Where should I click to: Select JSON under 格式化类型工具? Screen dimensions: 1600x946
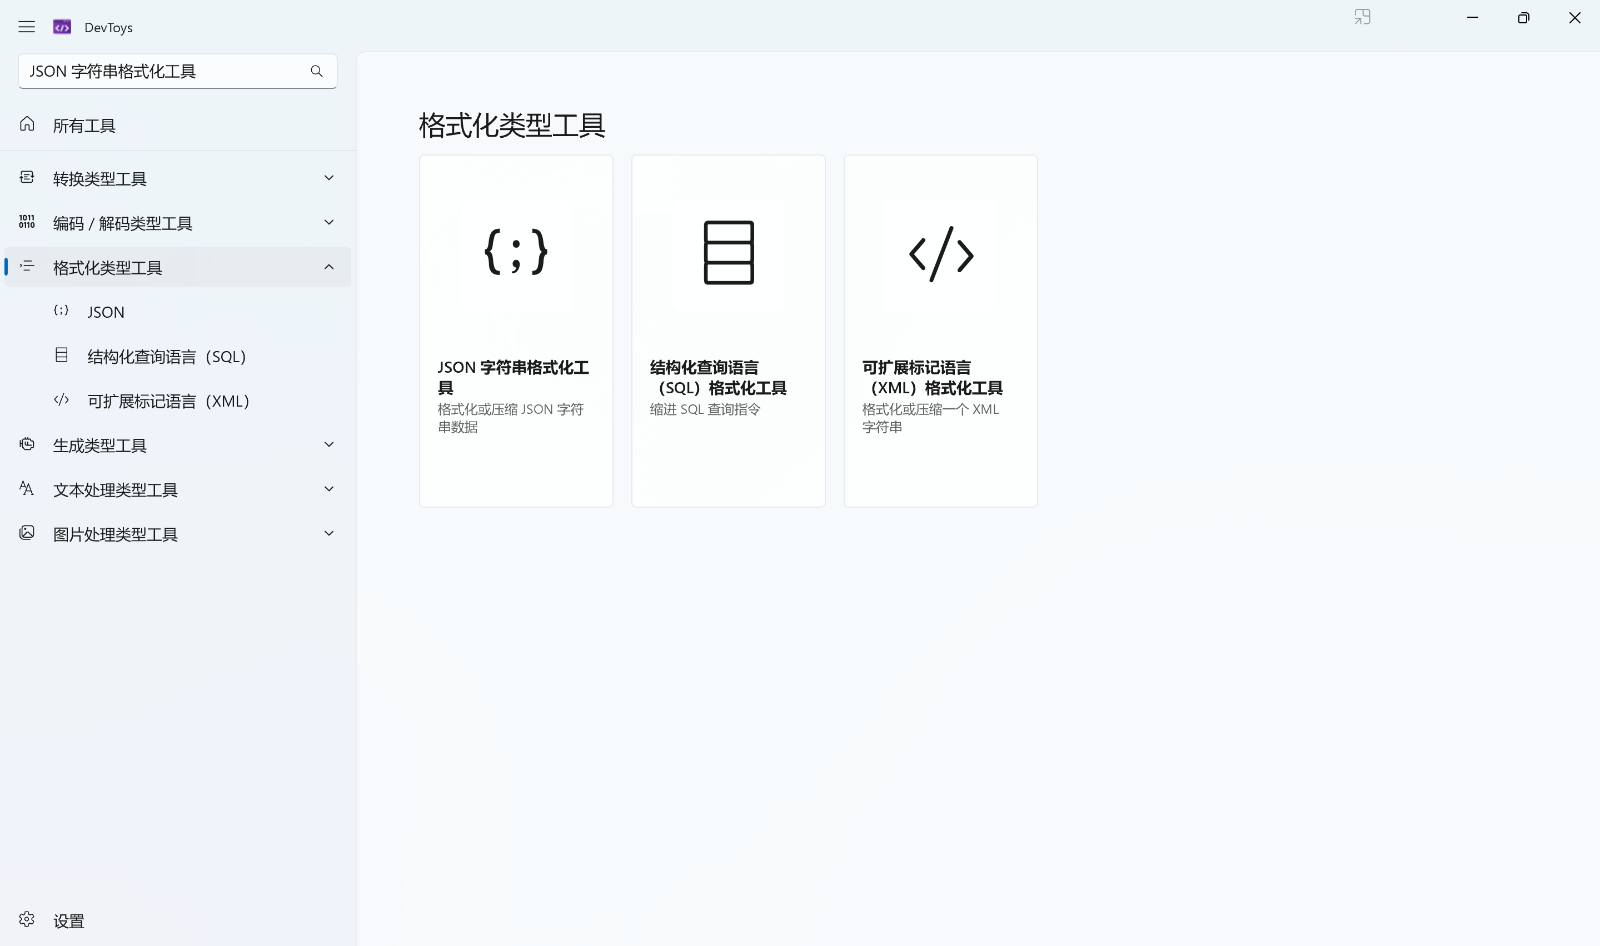click(178, 312)
